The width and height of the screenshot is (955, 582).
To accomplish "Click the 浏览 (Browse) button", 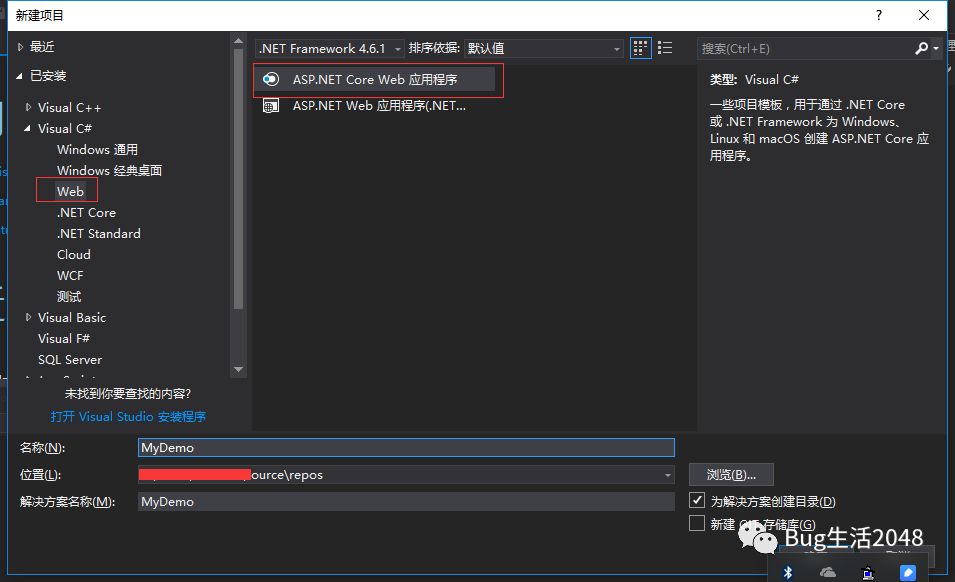I will coord(731,475).
